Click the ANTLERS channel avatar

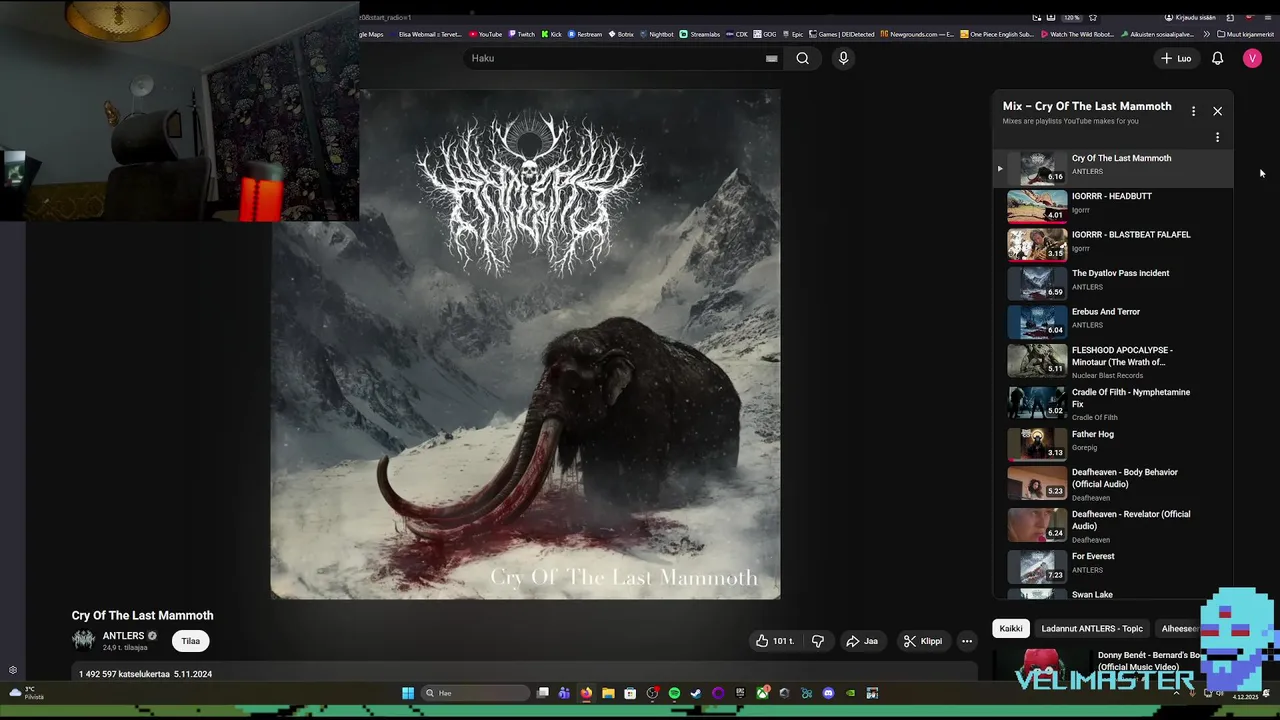pyautogui.click(x=83, y=640)
